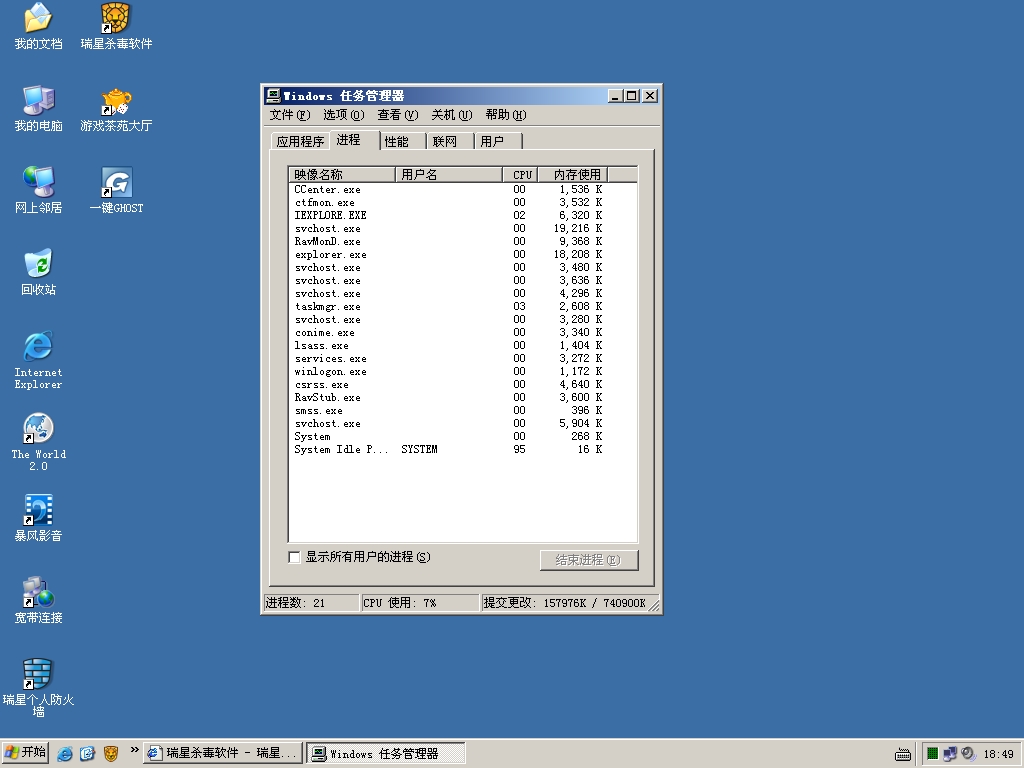Image resolution: width=1024 pixels, height=768 pixels.
Task: Enable 显示所有用户的进程 checkbox
Action: [295, 557]
